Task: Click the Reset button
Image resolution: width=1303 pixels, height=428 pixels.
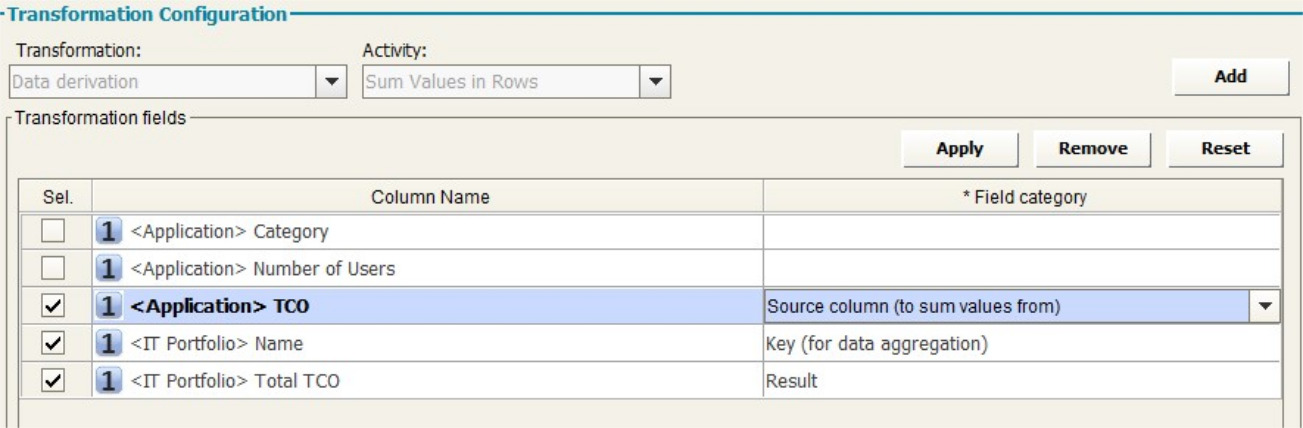Action: coord(1226,149)
